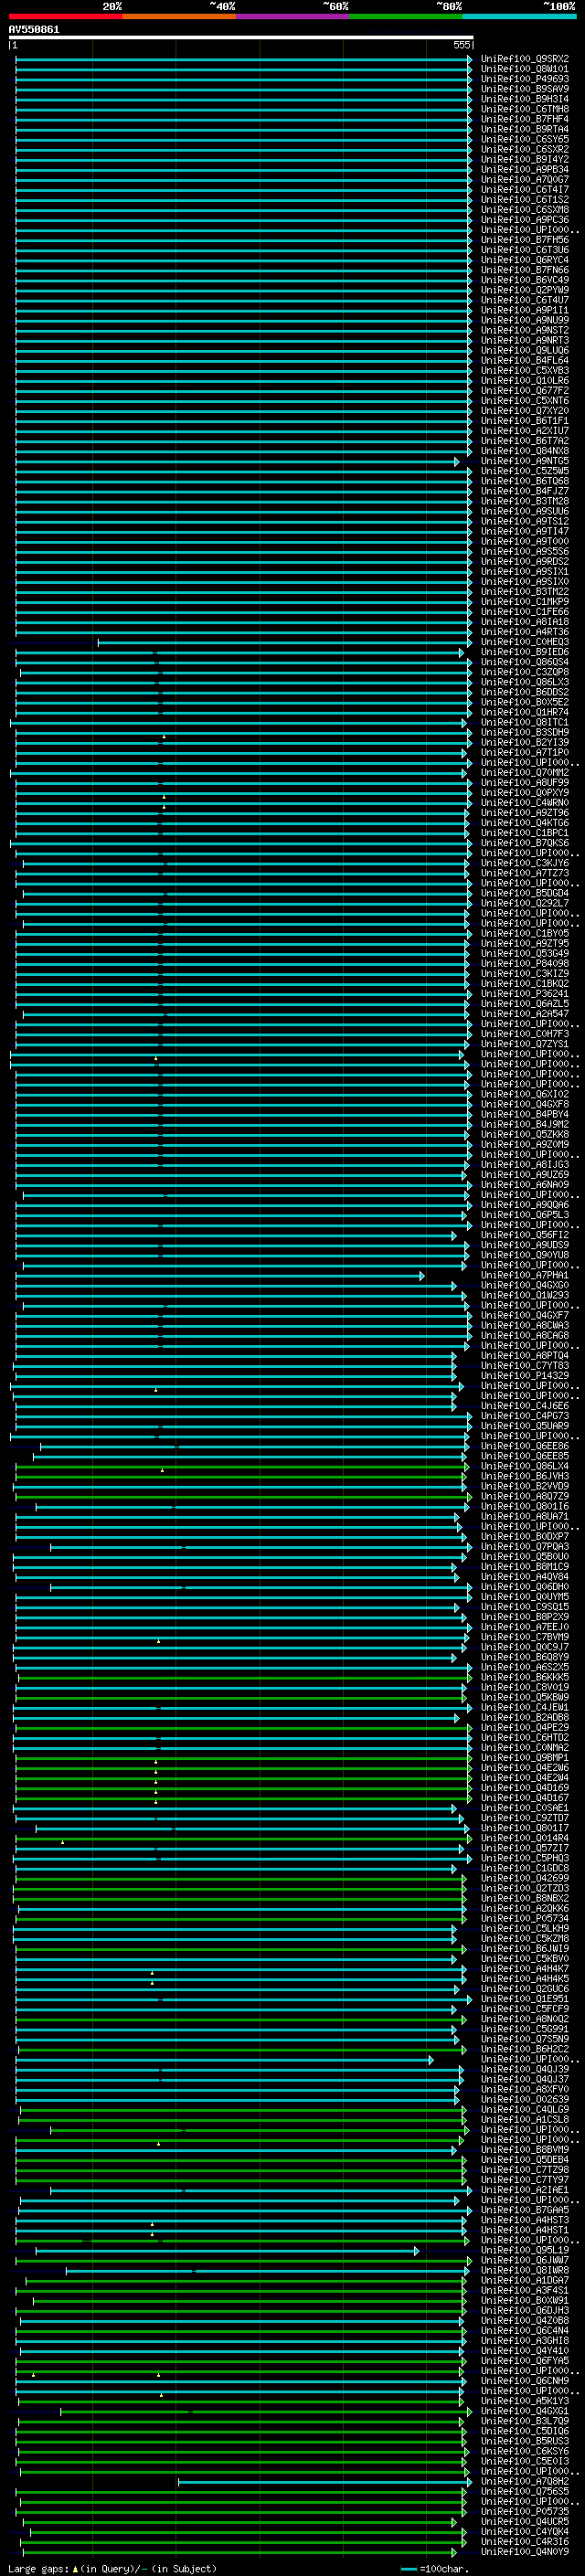
Task: Click hit label UniRef100_A9PB34
Action: click(x=525, y=169)
